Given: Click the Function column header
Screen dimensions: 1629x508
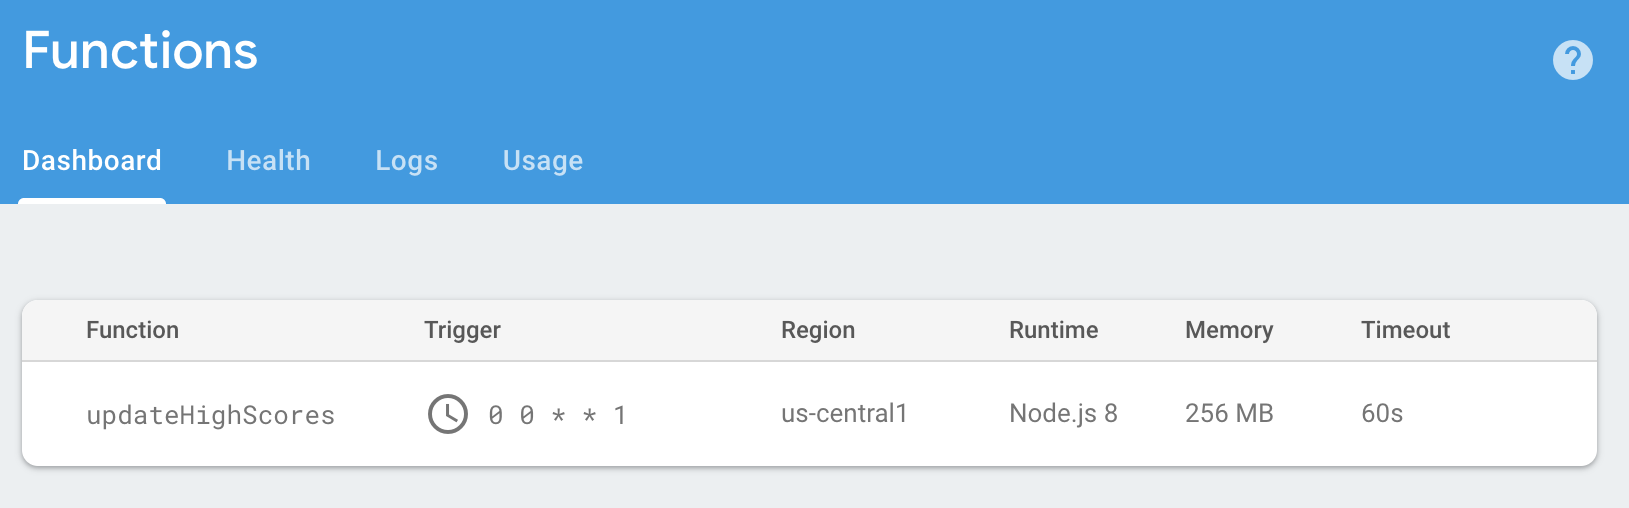Looking at the screenshot, I should pos(133,330).
